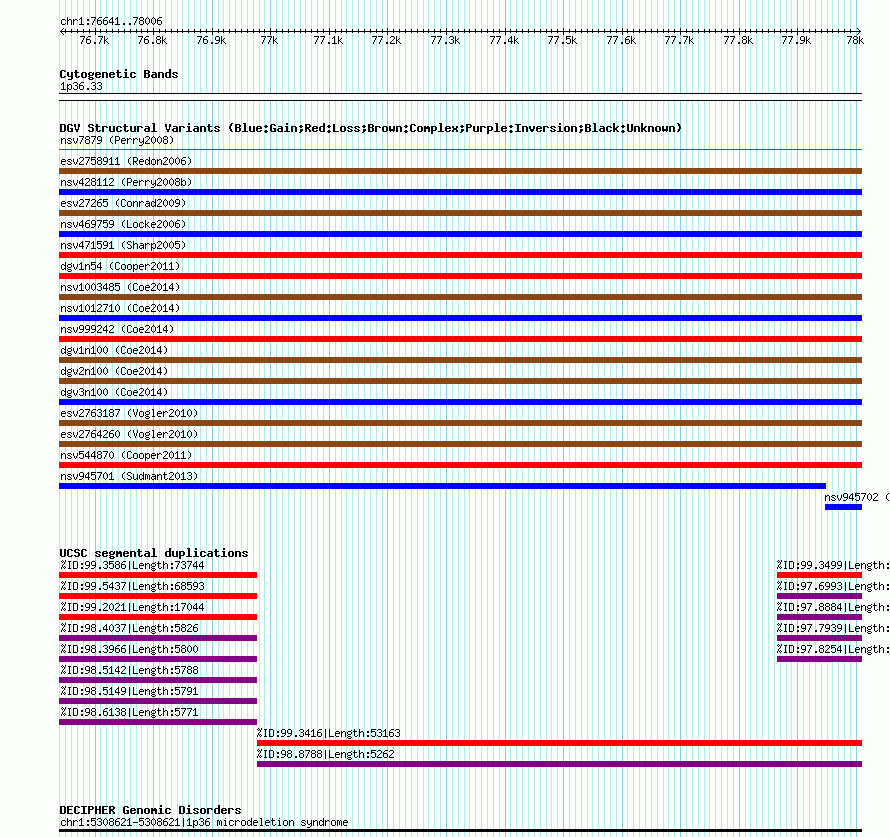The height and width of the screenshot is (837, 890).
Task: Select the 77.3k ruler position
Action: (445, 40)
